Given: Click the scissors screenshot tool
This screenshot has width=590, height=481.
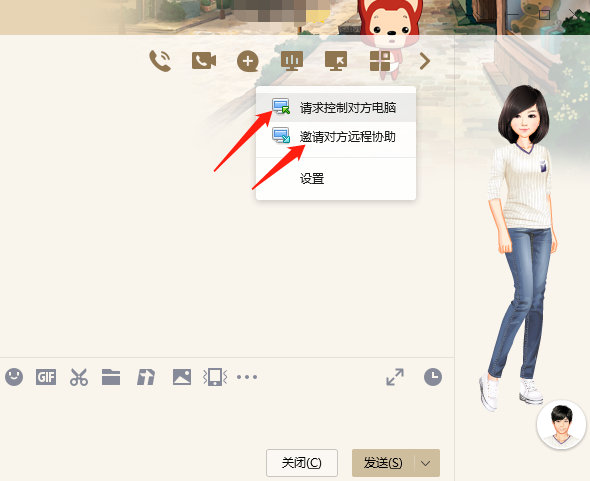Looking at the screenshot, I should pos(79,377).
